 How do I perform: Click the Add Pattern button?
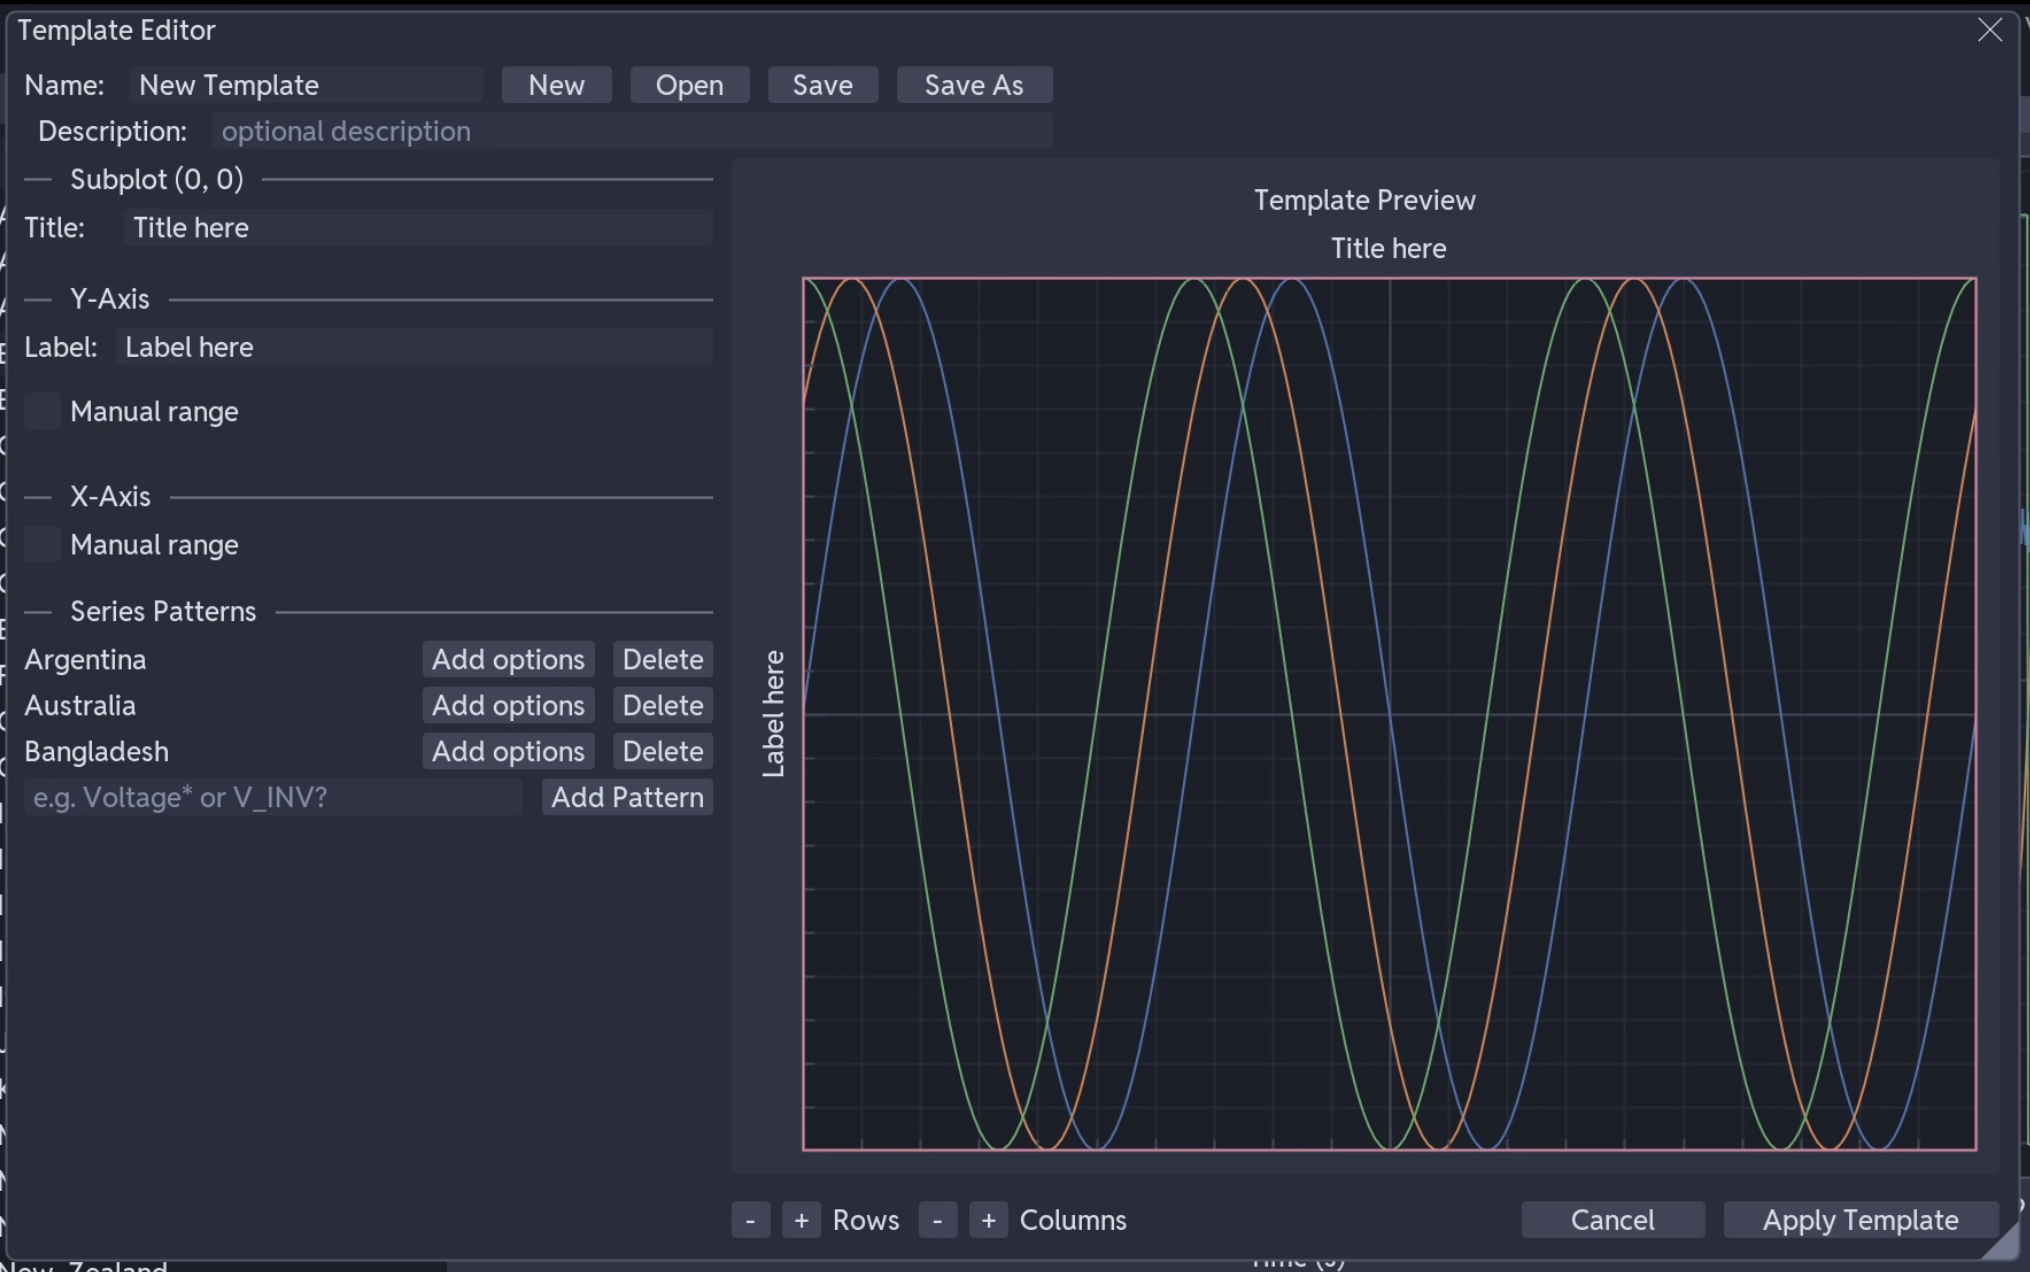click(627, 797)
